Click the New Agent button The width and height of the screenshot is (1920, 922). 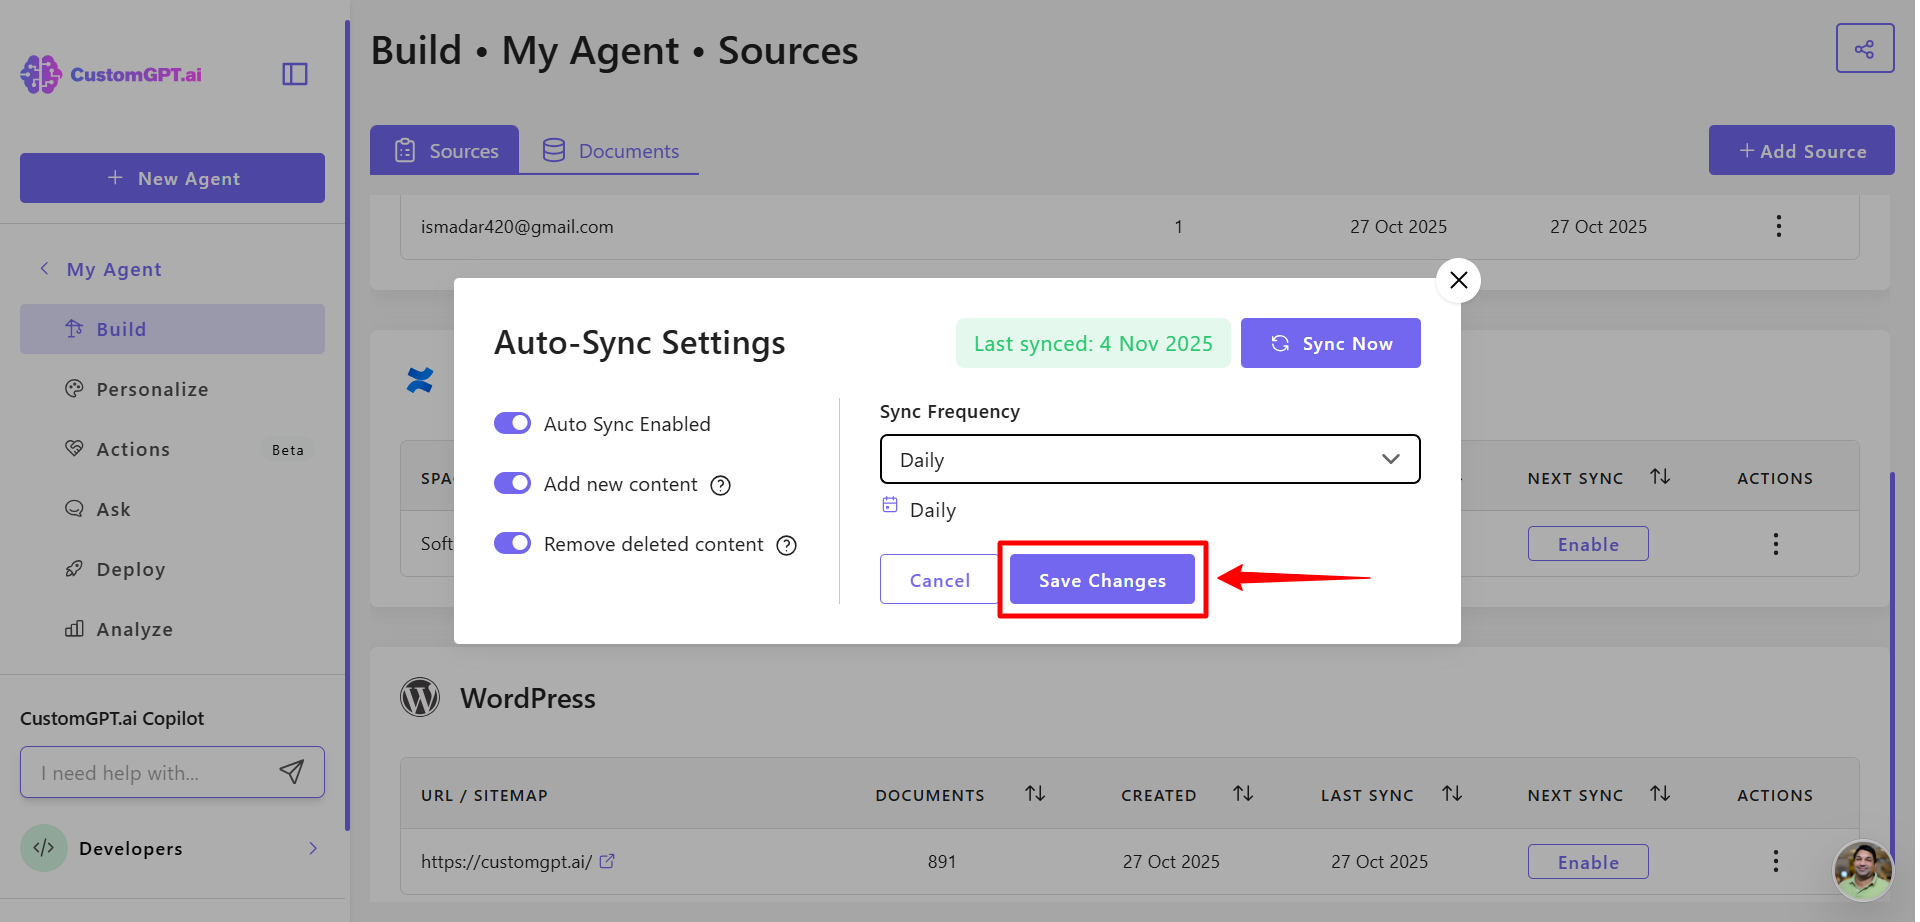pos(172,178)
